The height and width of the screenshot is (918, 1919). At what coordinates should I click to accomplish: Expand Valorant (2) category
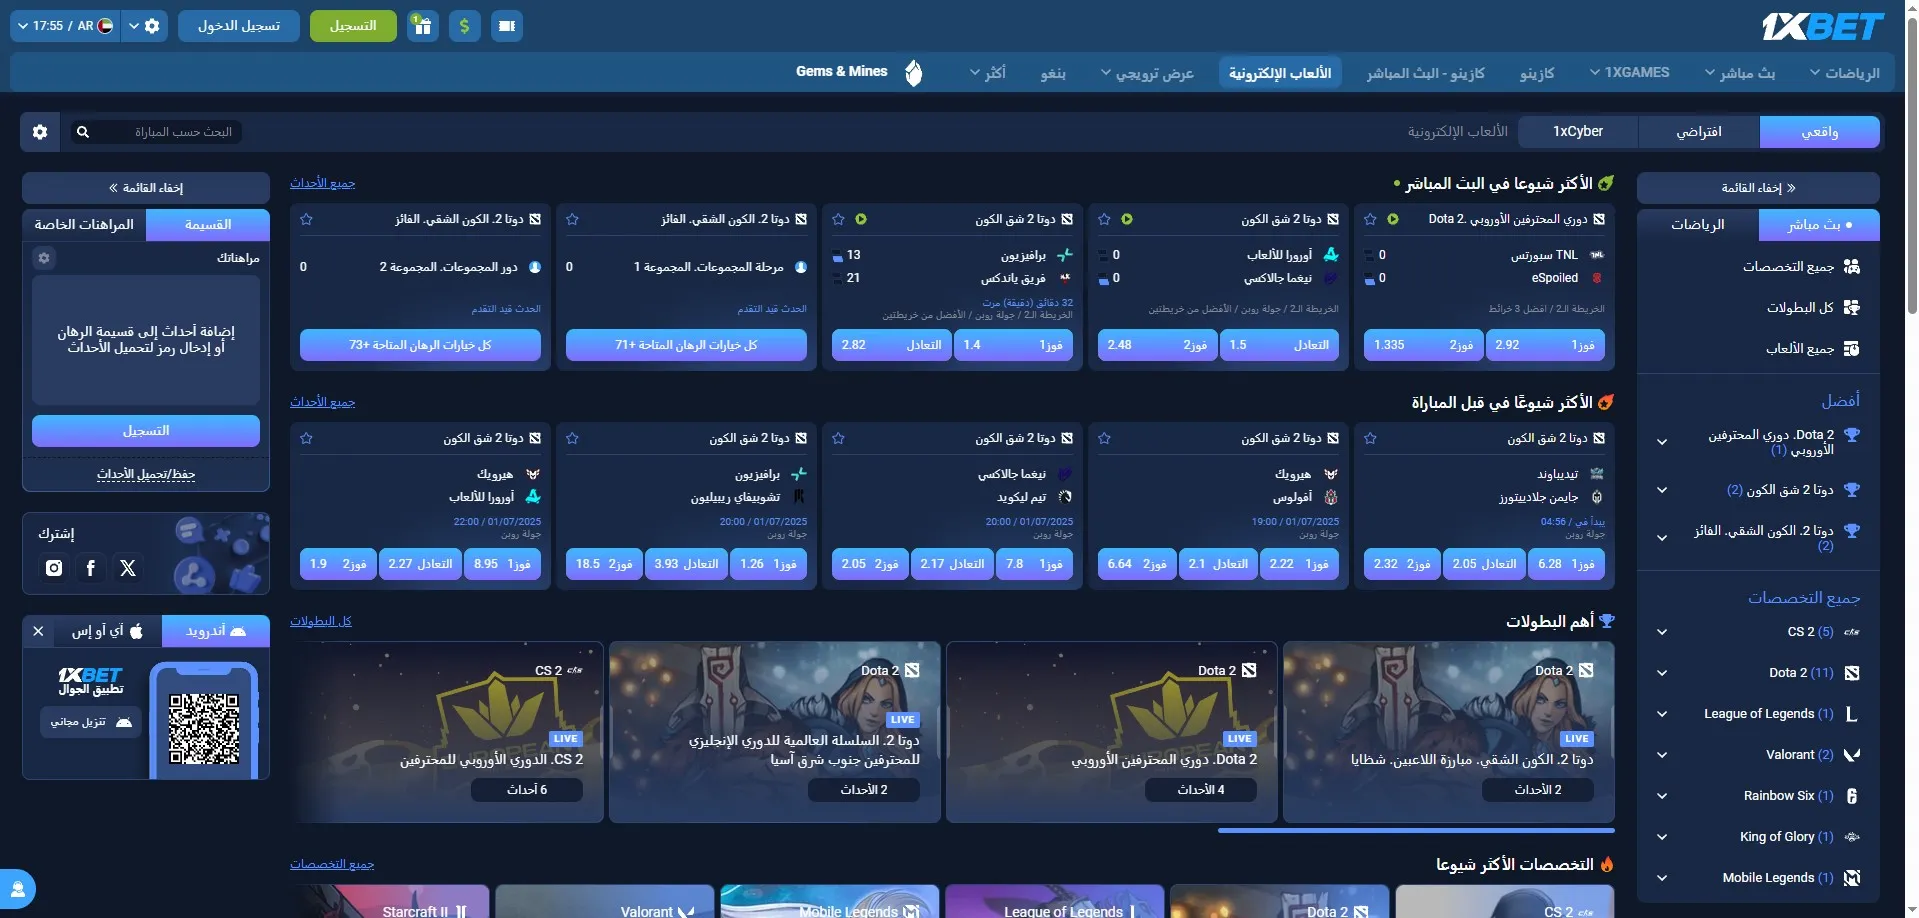(1661, 755)
